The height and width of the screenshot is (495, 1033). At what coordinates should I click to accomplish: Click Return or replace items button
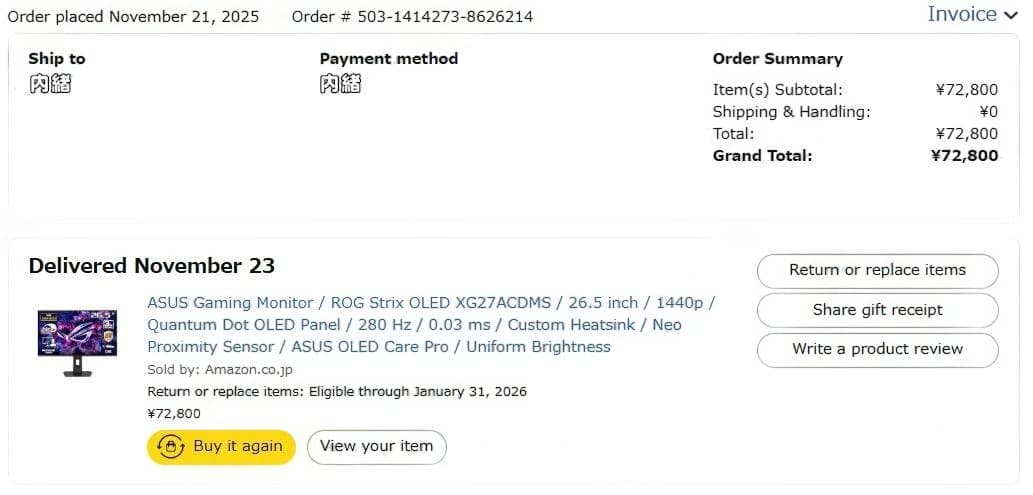[x=877, y=270]
